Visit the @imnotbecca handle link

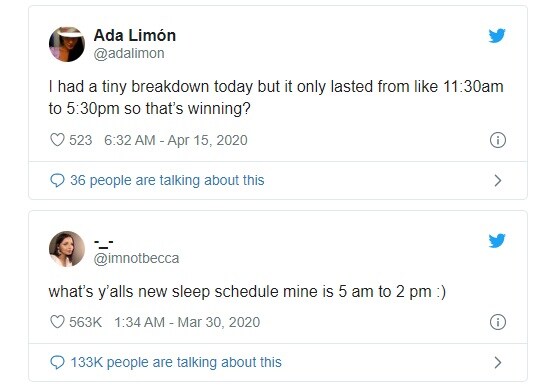point(136,258)
